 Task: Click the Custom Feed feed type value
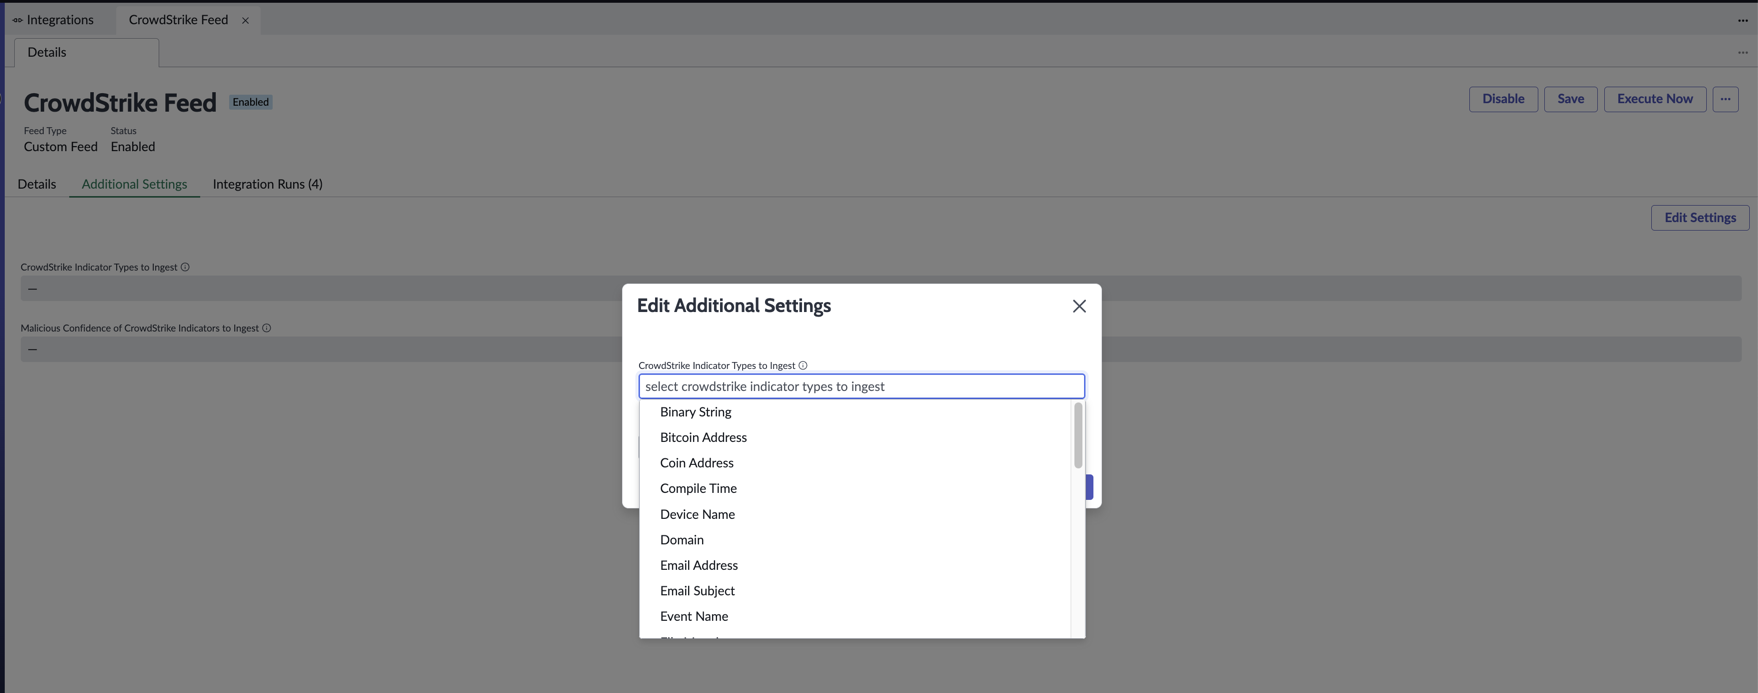[61, 147]
